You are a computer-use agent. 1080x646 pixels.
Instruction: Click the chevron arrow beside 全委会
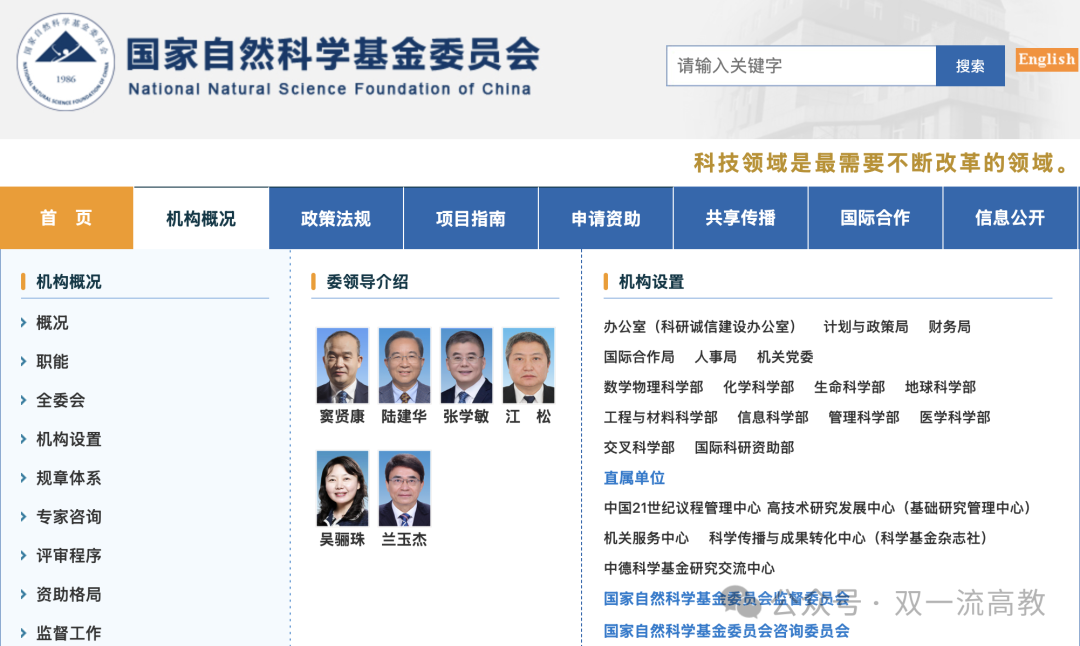[x=23, y=400]
